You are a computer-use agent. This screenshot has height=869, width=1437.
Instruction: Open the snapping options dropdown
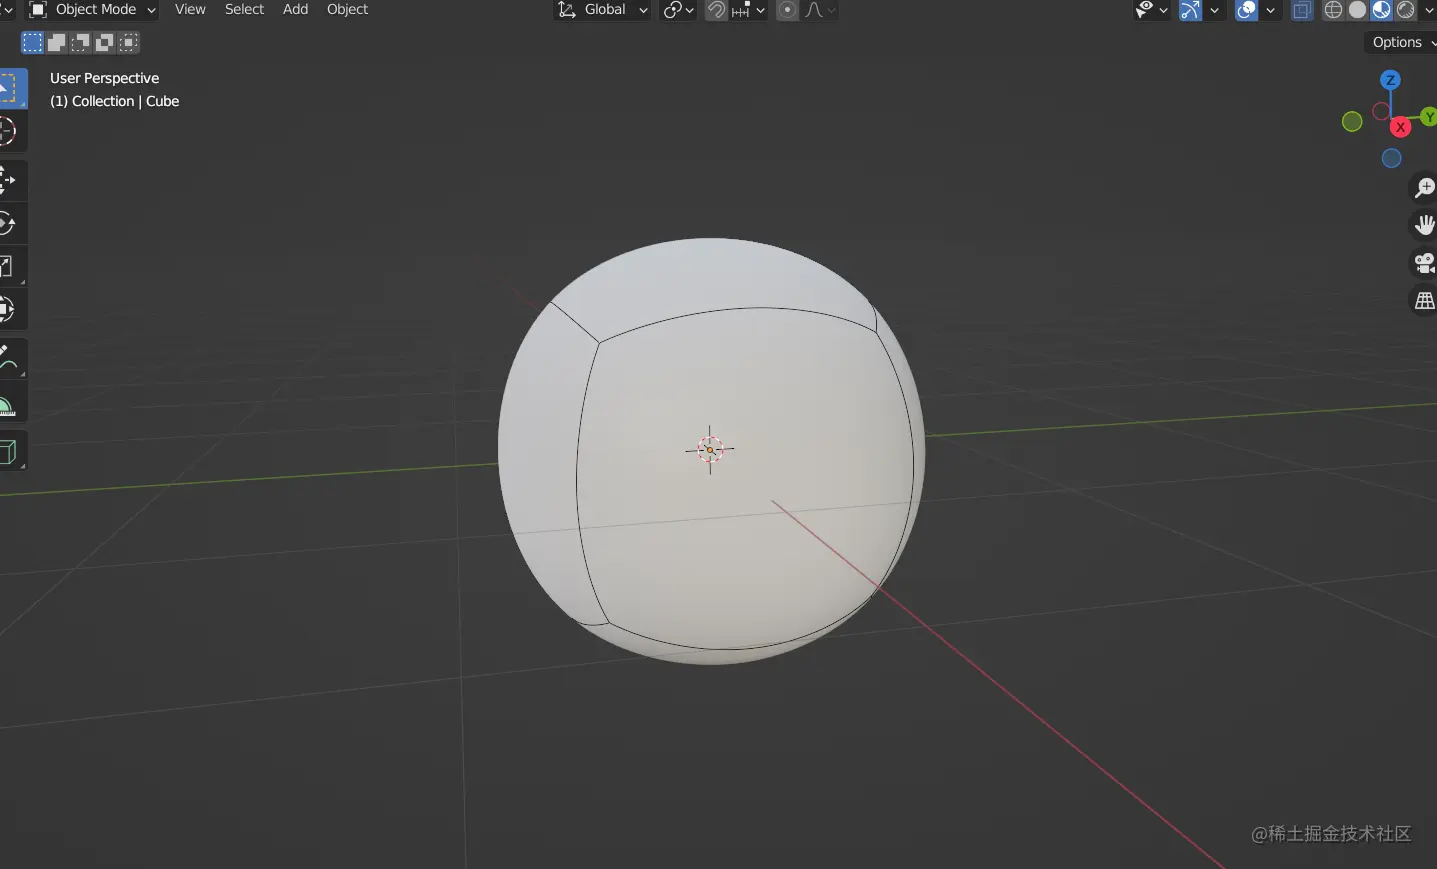[748, 10]
